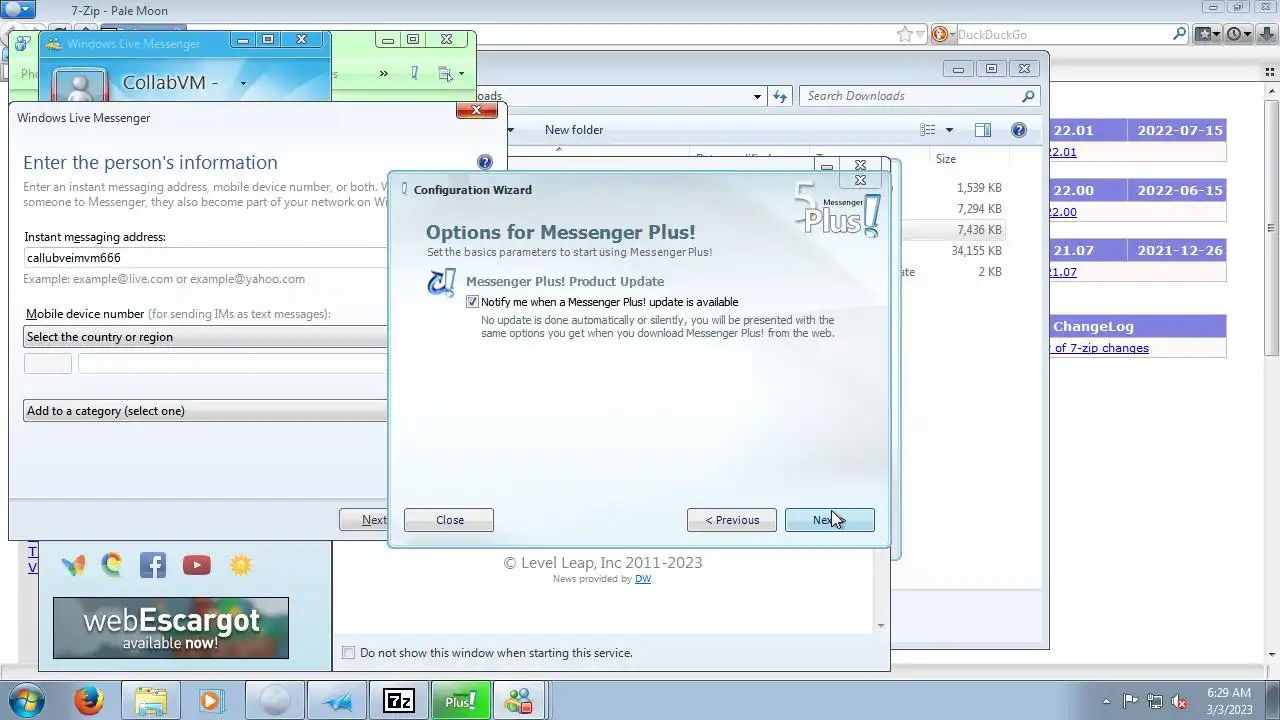Change Explorer view icon

[x=927, y=130]
